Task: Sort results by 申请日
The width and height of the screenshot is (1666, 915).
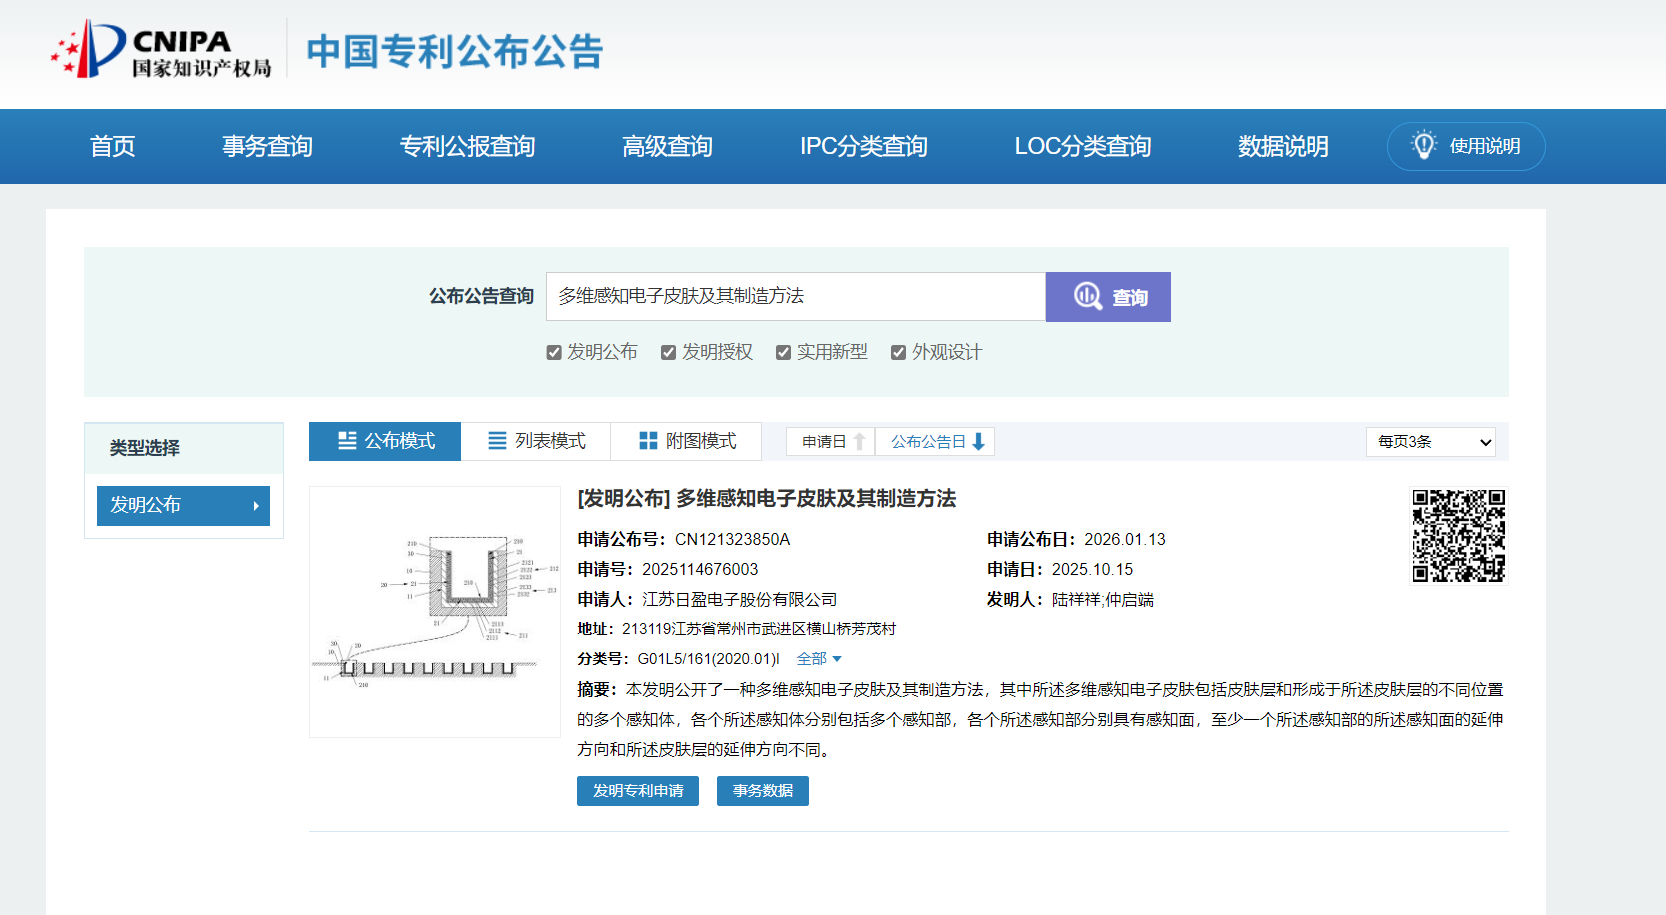Action: click(x=831, y=441)
